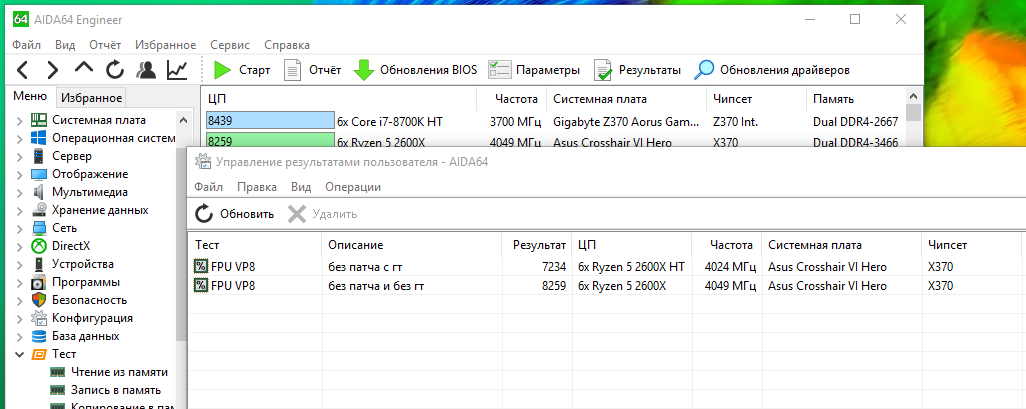Click sidebar tree scrollbar up arrow
Screen dimensions: 1026x409
pyautogui.click(x=183, y=120)
